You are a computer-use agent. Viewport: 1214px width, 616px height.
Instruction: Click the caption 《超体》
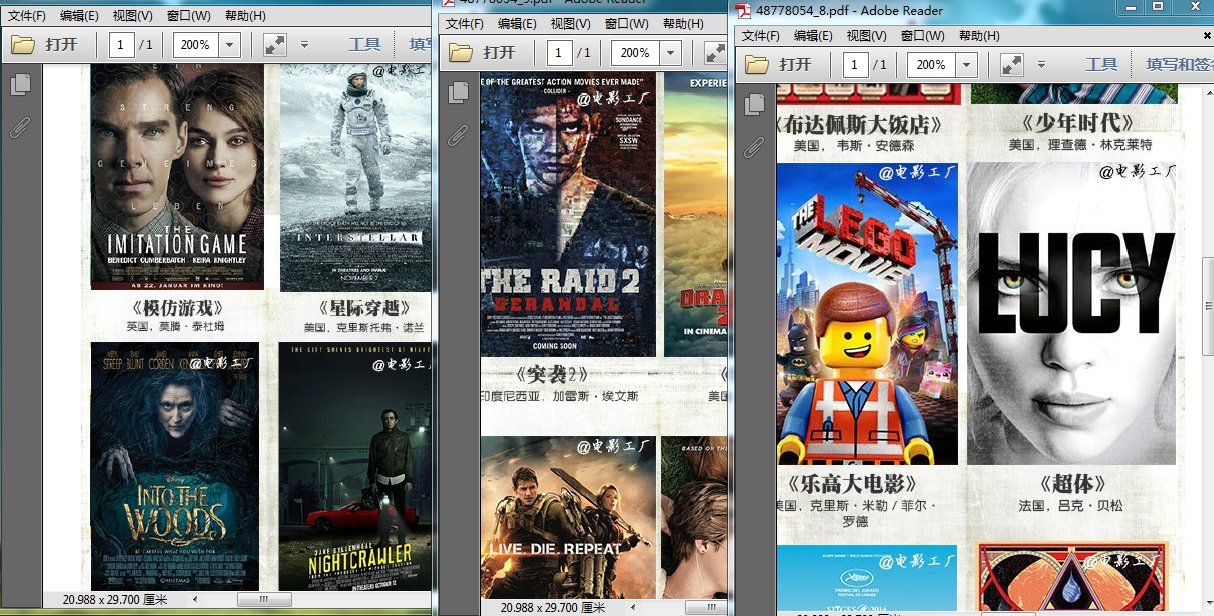pyautogui.click(x=1071, y=483)
